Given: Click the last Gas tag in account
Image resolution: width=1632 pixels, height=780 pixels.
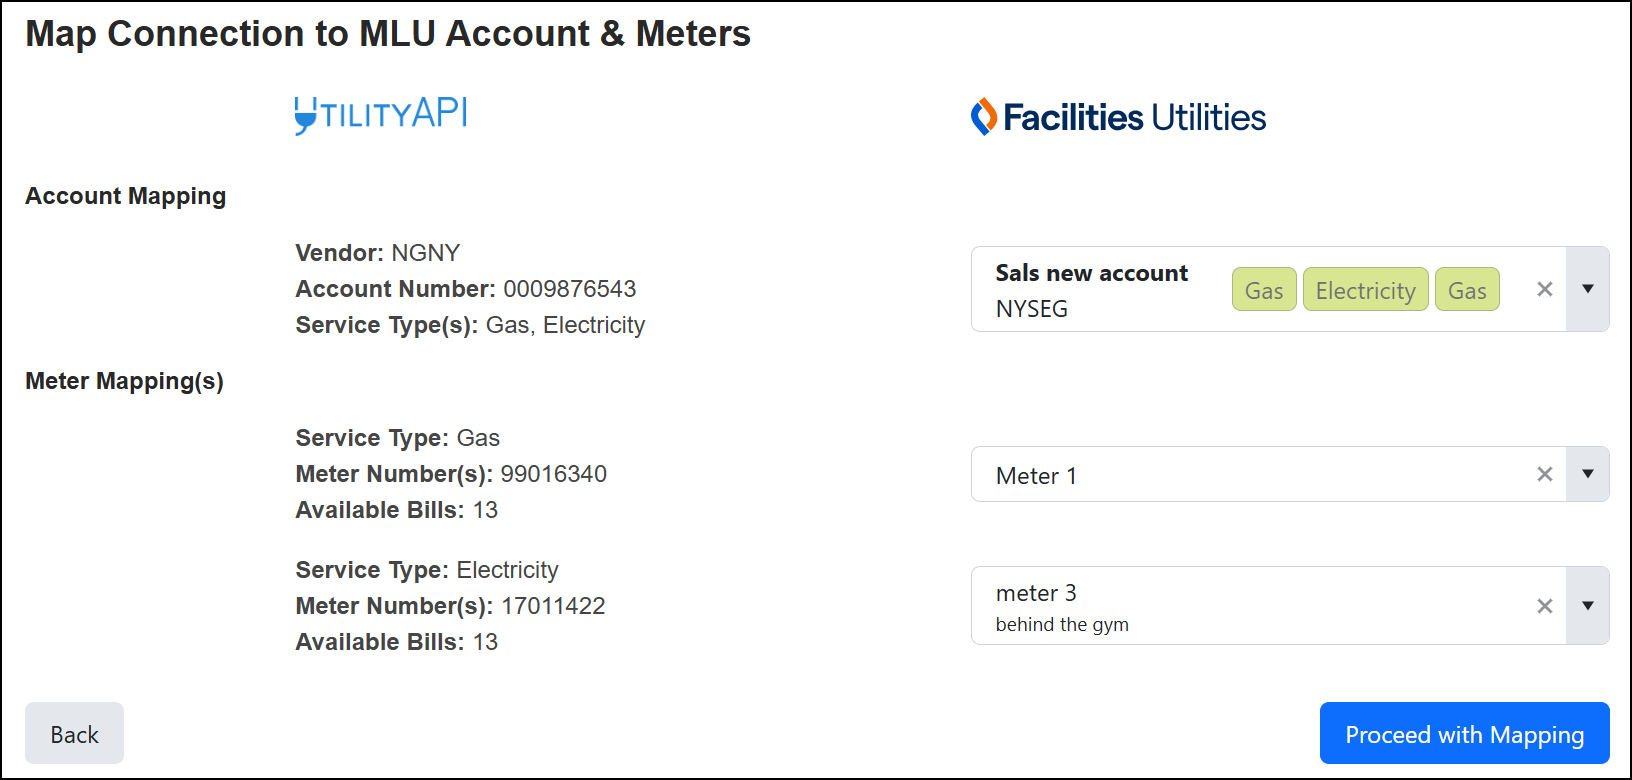Looking at the screenshot, I should click(1467, 290).
